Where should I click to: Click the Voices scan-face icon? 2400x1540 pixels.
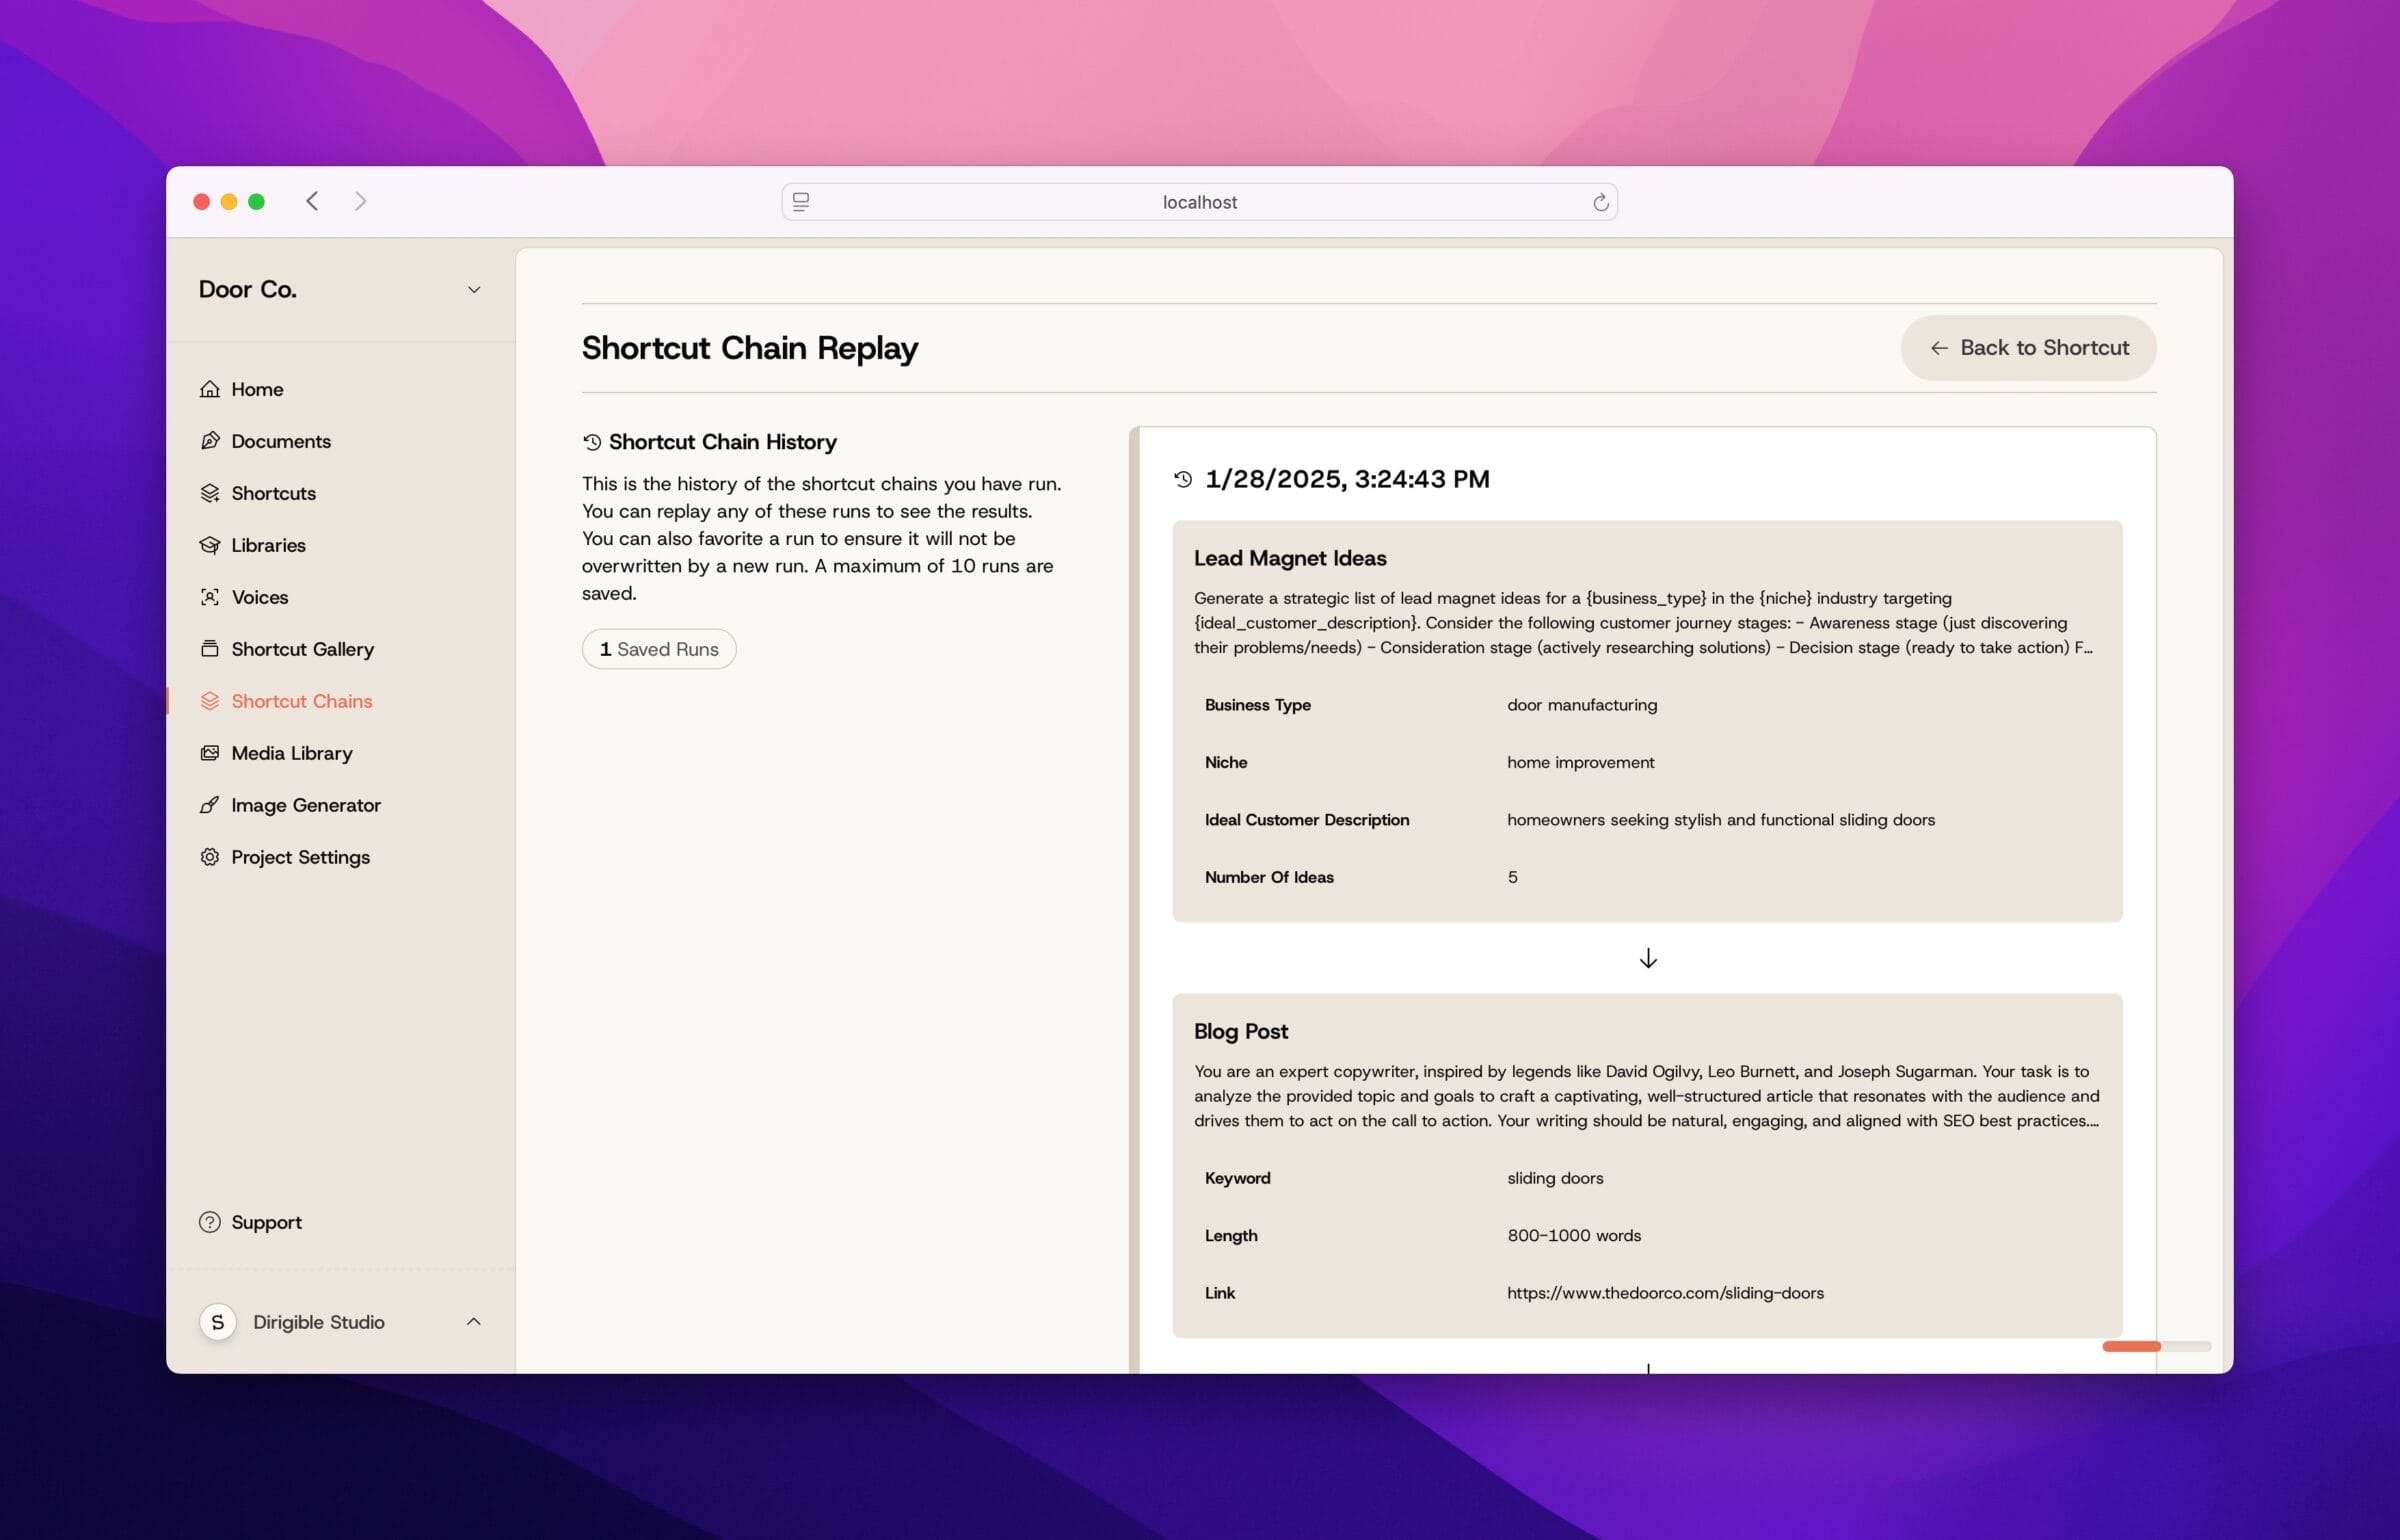(209, 597)
